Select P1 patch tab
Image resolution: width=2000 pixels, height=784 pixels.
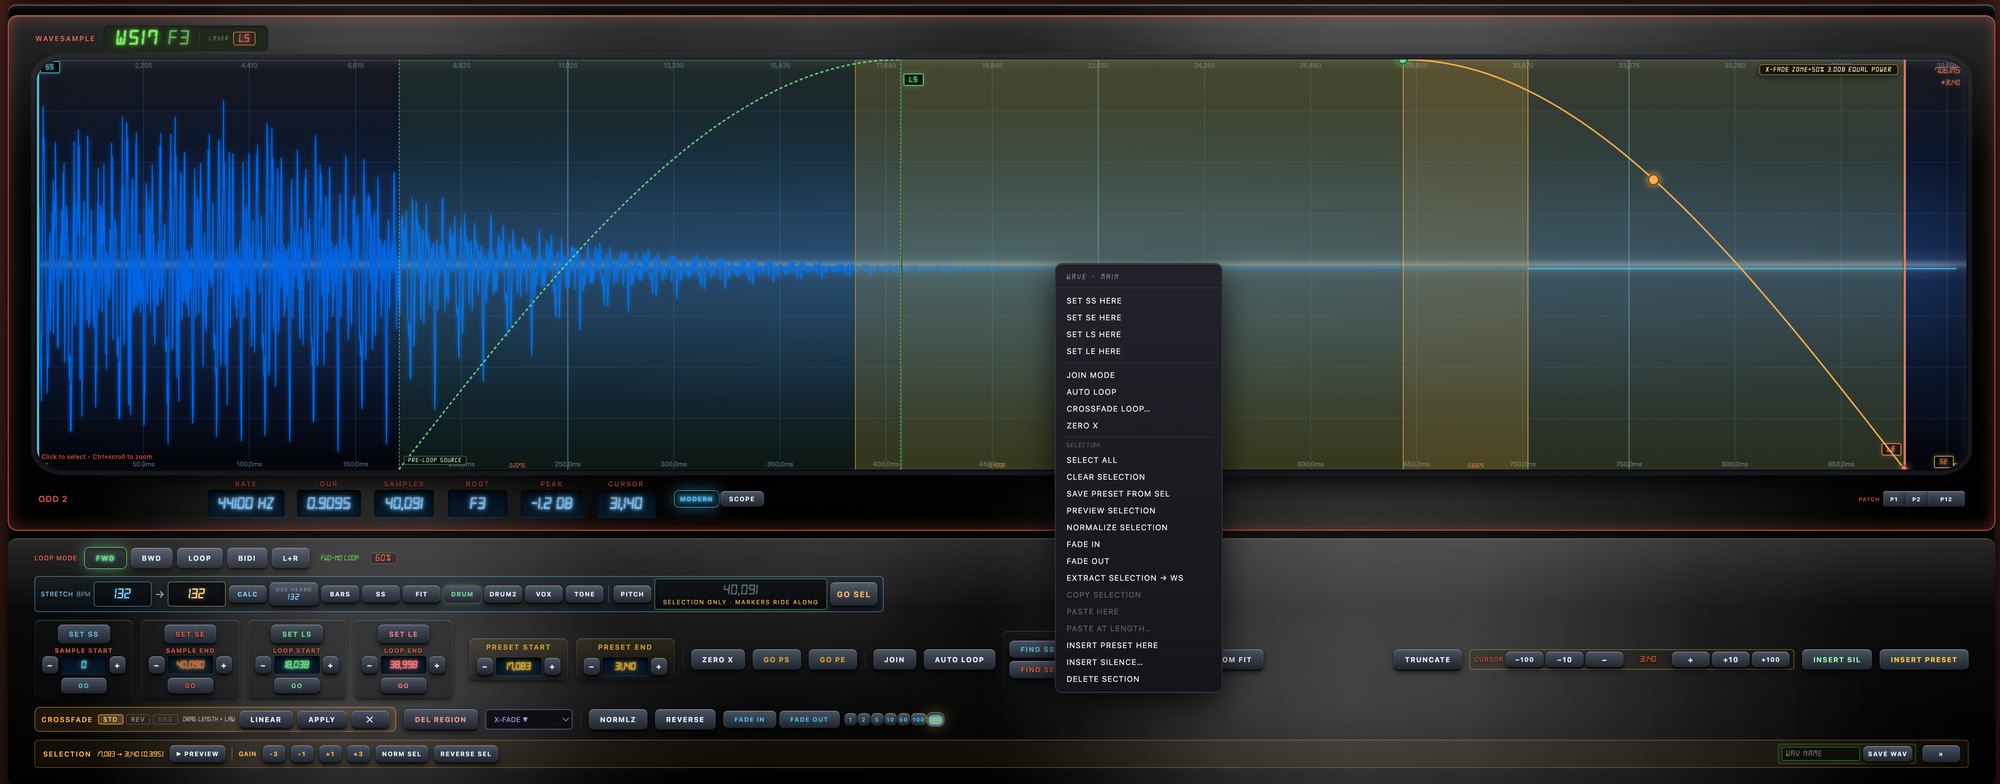(x=1894, y=499)
